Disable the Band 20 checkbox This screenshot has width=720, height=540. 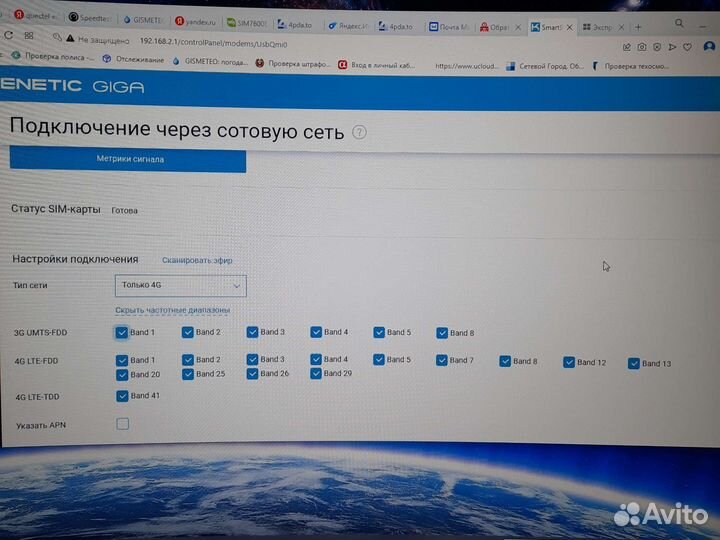[122, 375]
